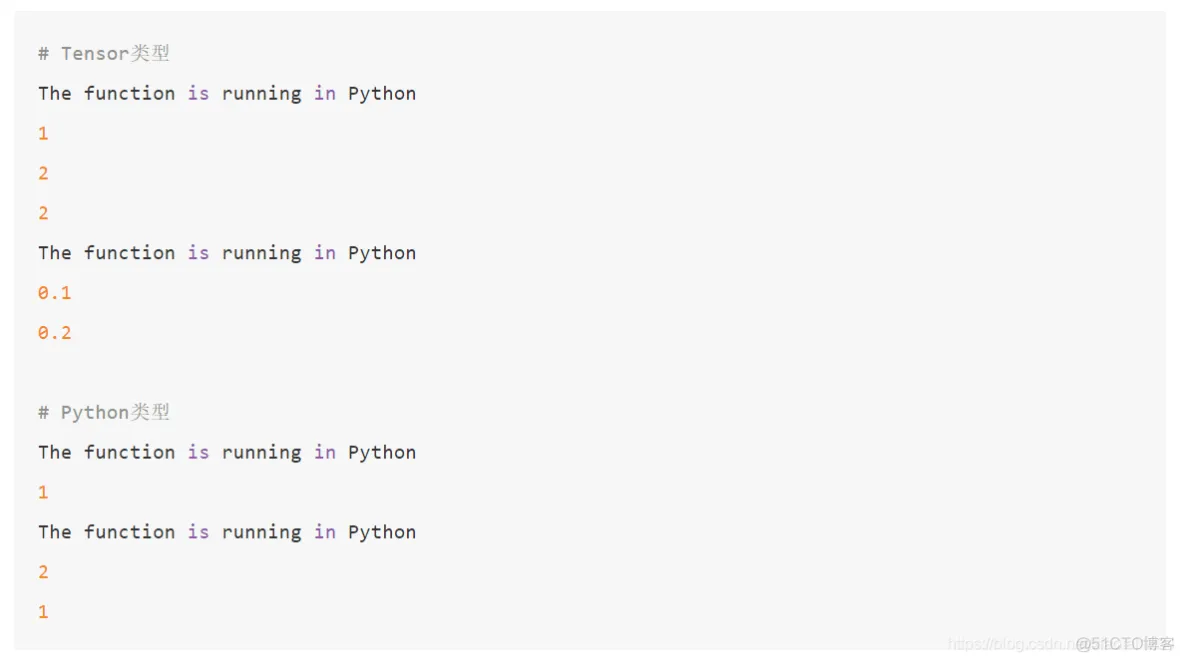Viewport: 1184px width, 662px height.
Task: Click the '# Python类型' comment line
Action: pos(104,412)
